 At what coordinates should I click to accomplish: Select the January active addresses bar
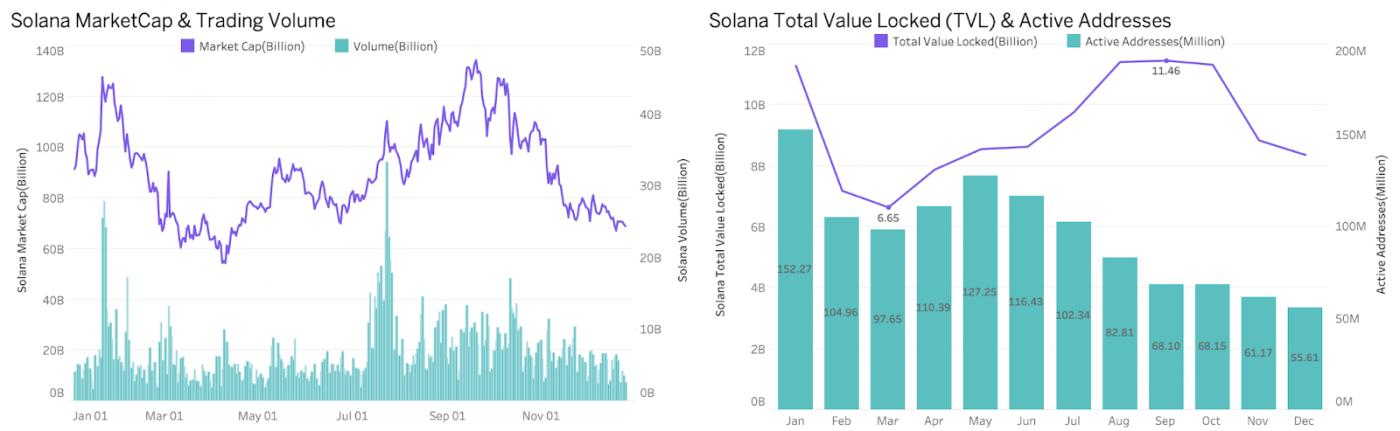795,269
